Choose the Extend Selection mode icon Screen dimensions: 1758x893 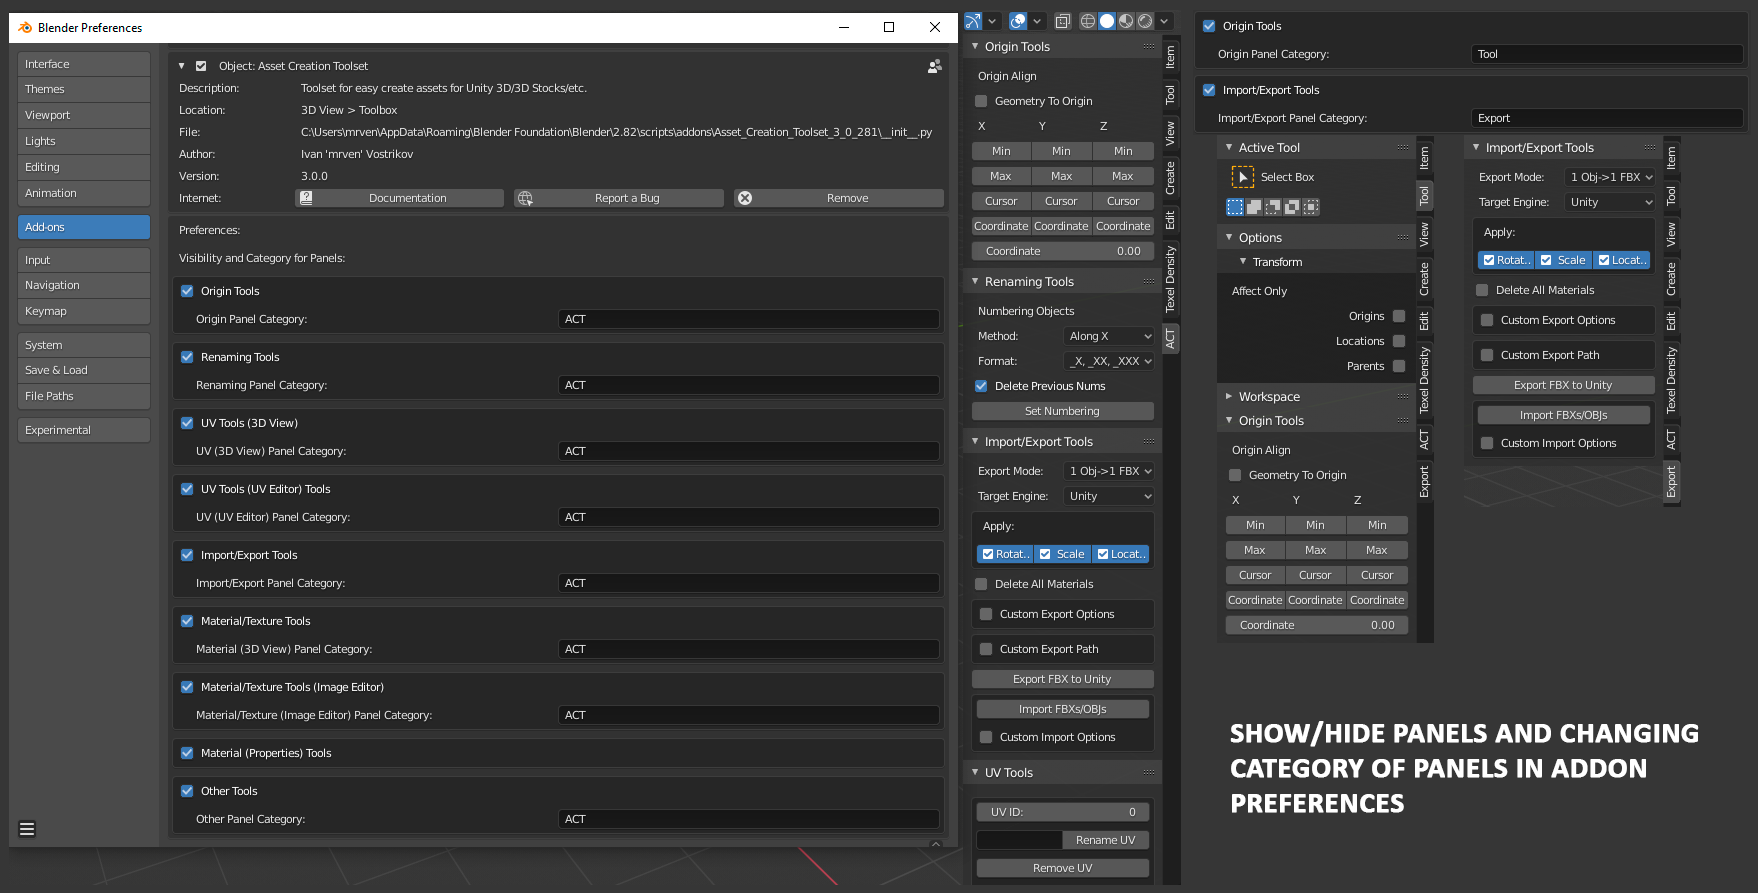[1254, 207]
